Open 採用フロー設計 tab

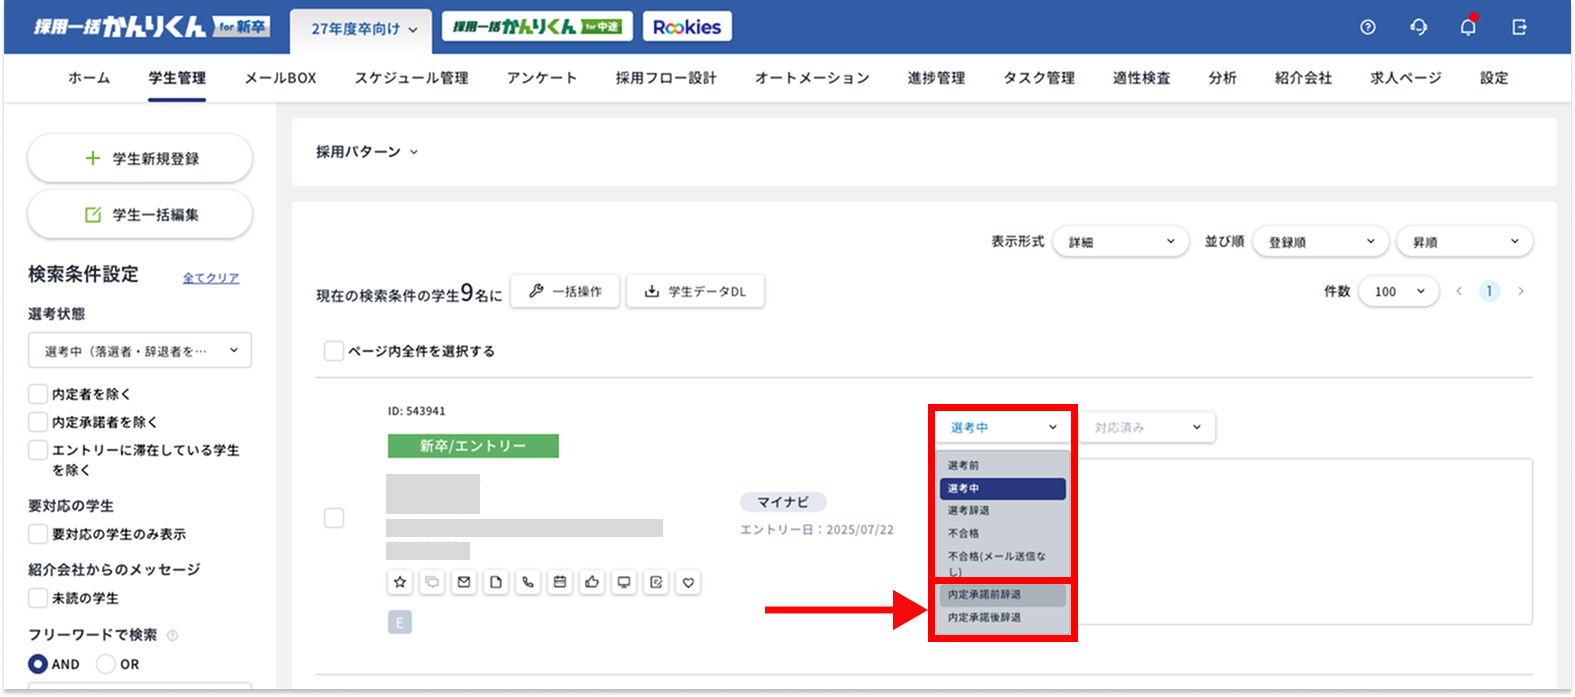coord(666,78)
